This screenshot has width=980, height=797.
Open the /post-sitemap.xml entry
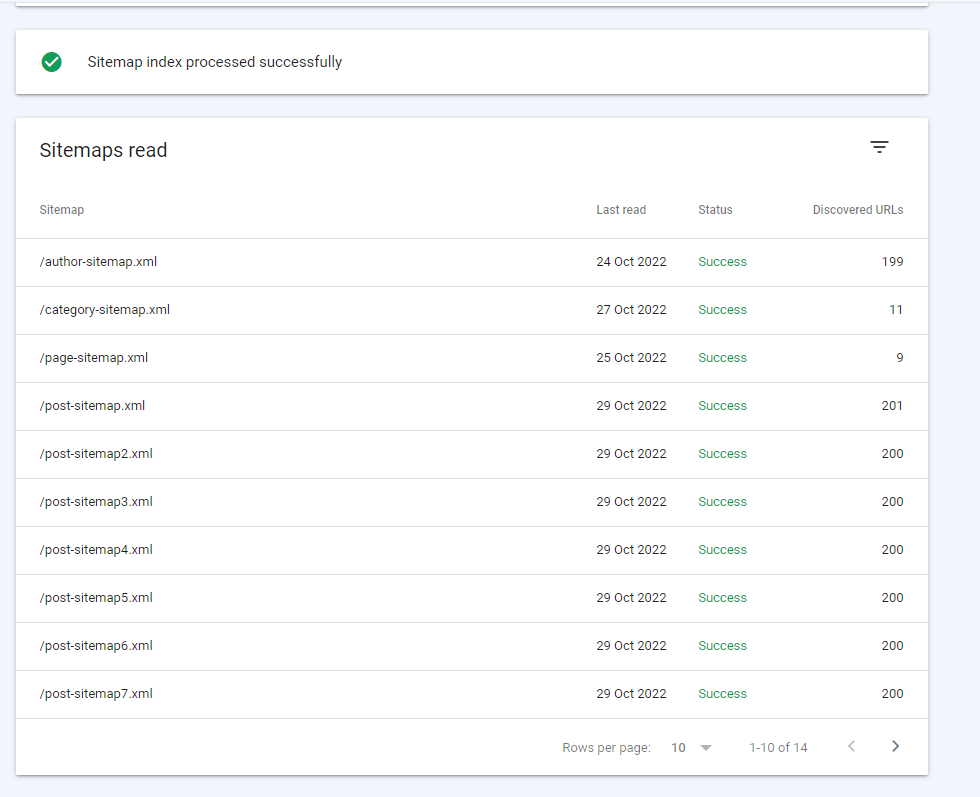click(x=92, y=406)
